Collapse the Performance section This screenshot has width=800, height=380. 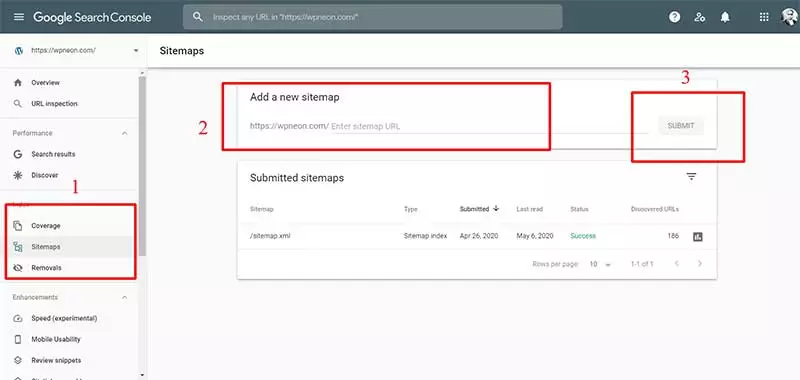[x=124, y=133]
